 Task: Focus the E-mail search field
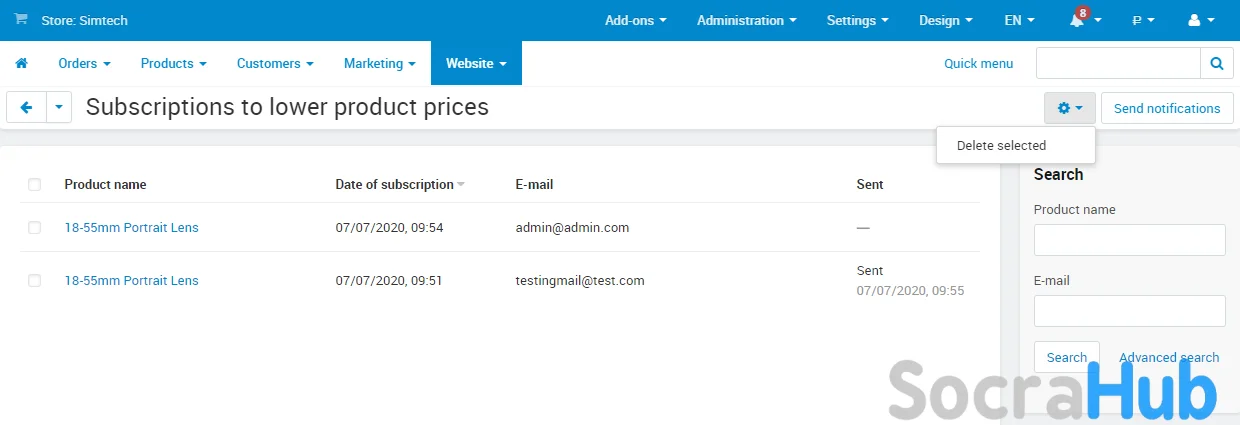[1129, 311]
